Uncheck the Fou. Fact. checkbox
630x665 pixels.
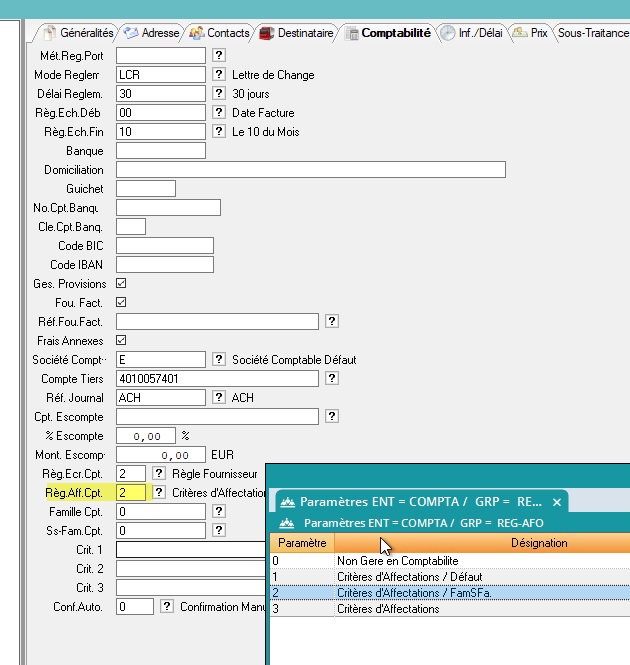tap(122, 303)
